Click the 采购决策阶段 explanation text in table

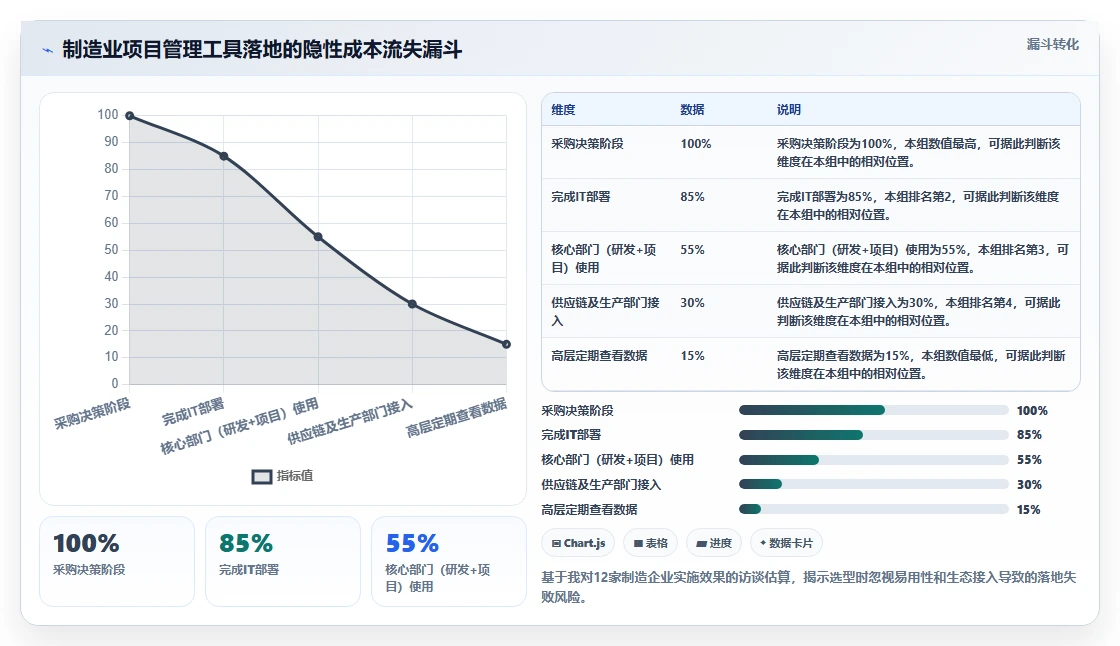point(919,153)
